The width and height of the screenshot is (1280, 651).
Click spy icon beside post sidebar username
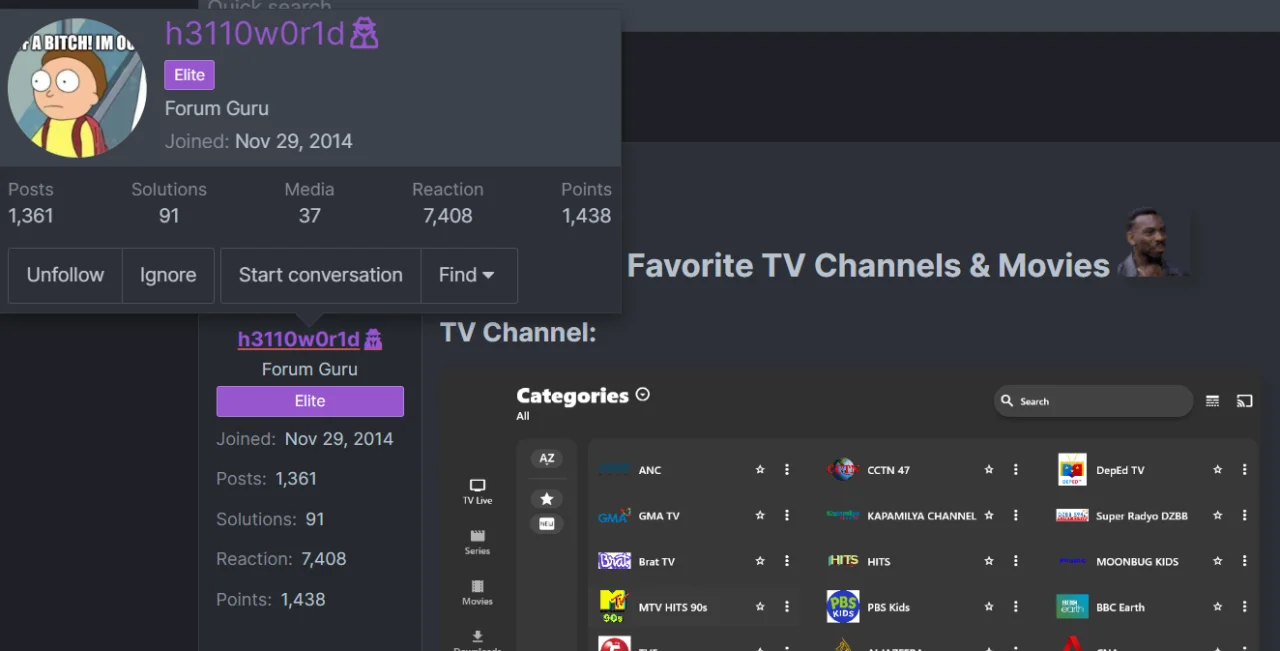pyautogui.click(x=373, y=339)
